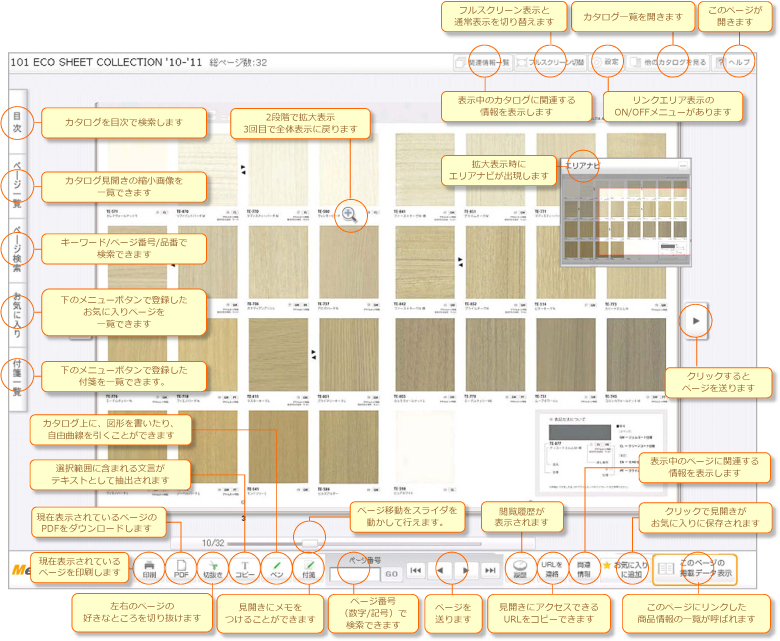Advance one page in bottom bar
The width and height of the screenshot is (780, 641).
[x=465, y=570]
